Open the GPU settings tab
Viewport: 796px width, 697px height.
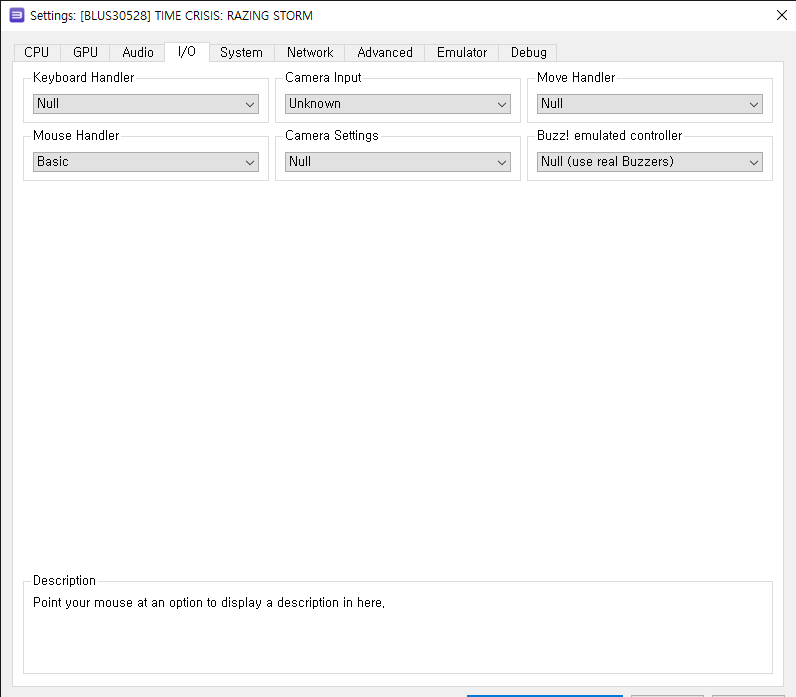point(85,53)
